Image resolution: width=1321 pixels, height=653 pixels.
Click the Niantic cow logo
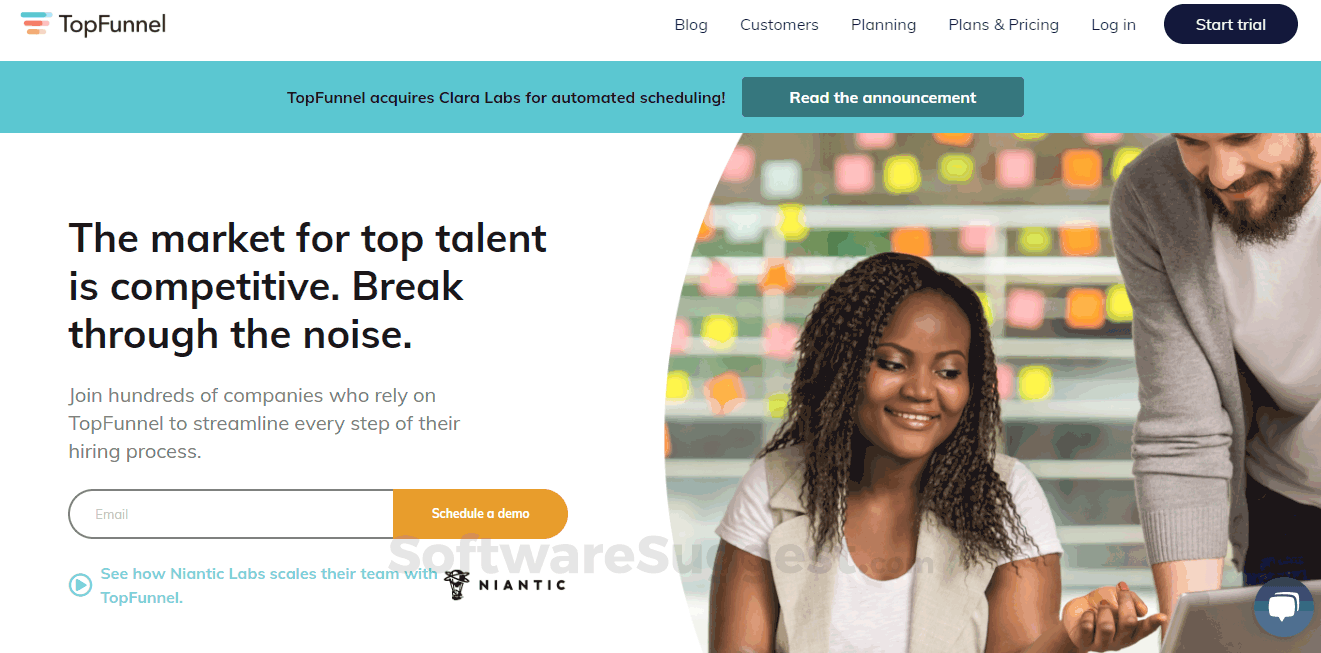pyautogui.click(x=455, y=584)
